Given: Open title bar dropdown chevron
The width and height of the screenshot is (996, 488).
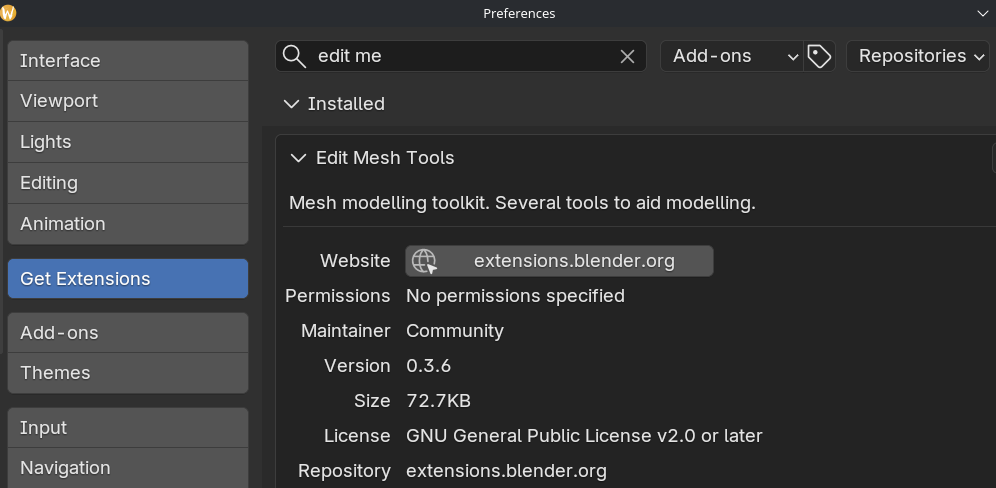Looking at the screenshot, I should pyautogui.click(x=983, y=13).
